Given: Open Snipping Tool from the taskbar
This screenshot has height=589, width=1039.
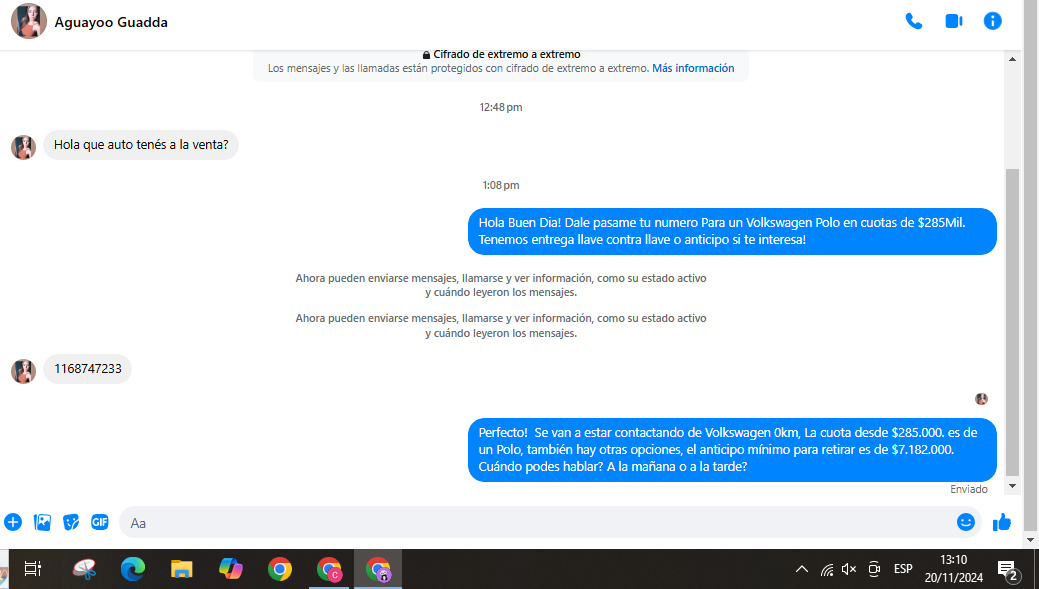Looking at the screenshot, I should [85, 569].
